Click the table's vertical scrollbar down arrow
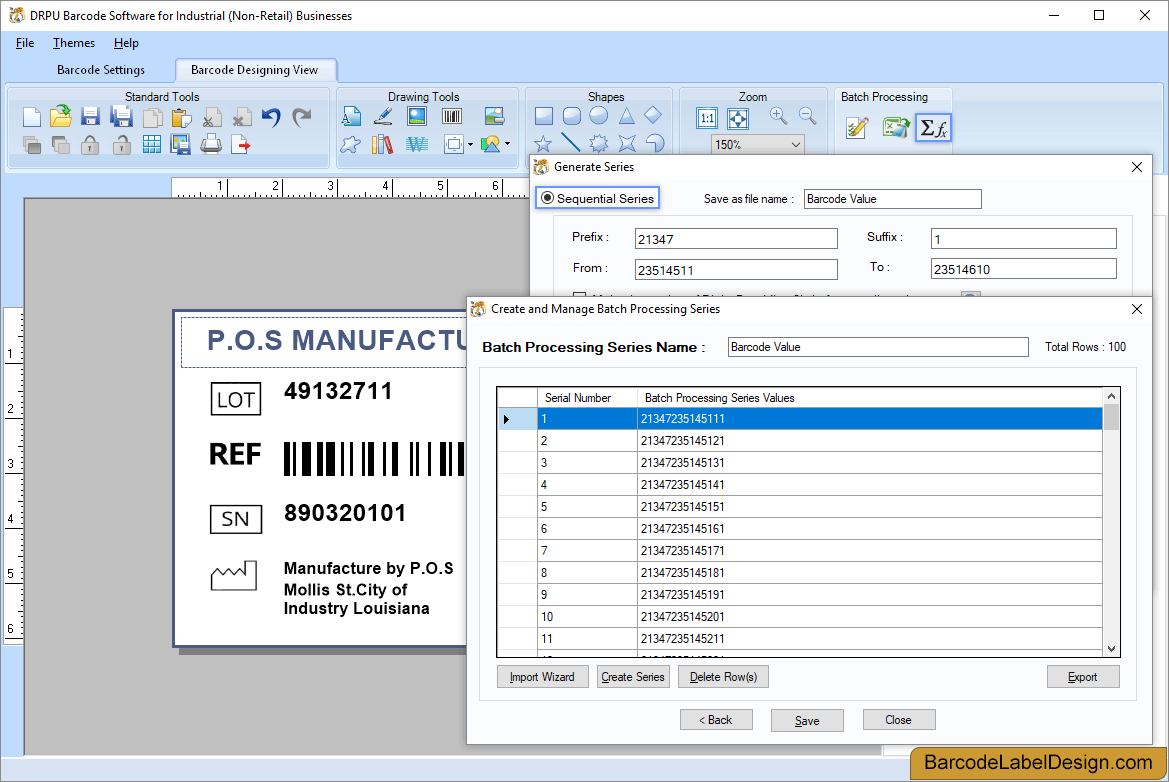This screenshot has width=1169, height=782. point(1111,648)
